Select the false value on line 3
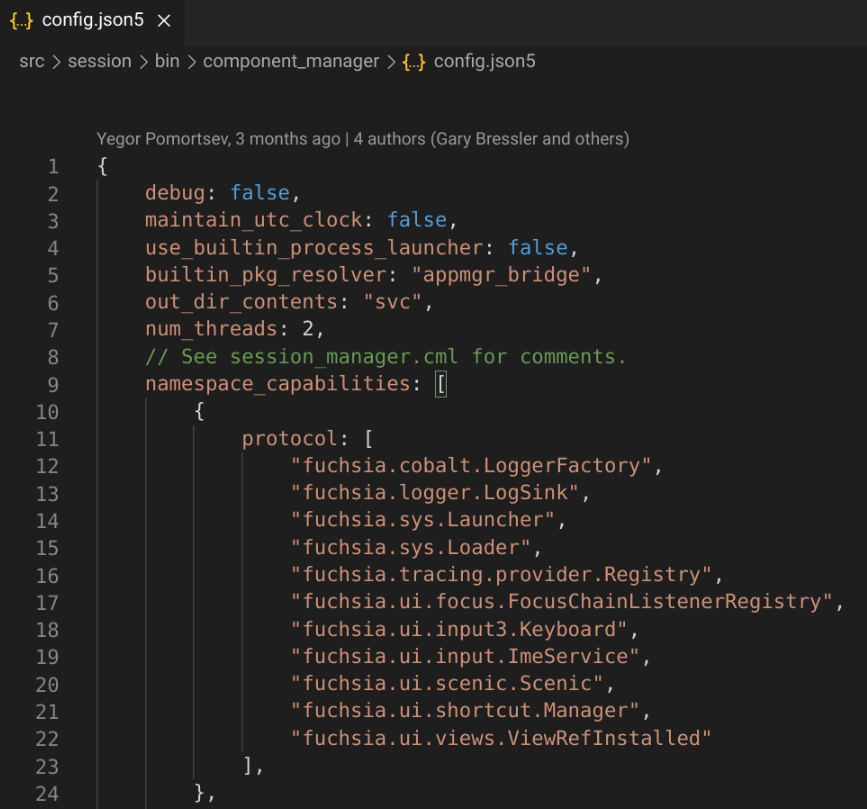This screenshot has width=867, height=809. [417, 219]
